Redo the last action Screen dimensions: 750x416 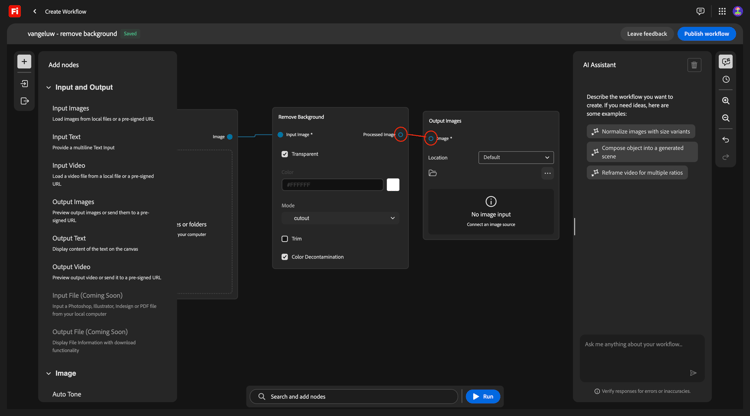(726, 157)
